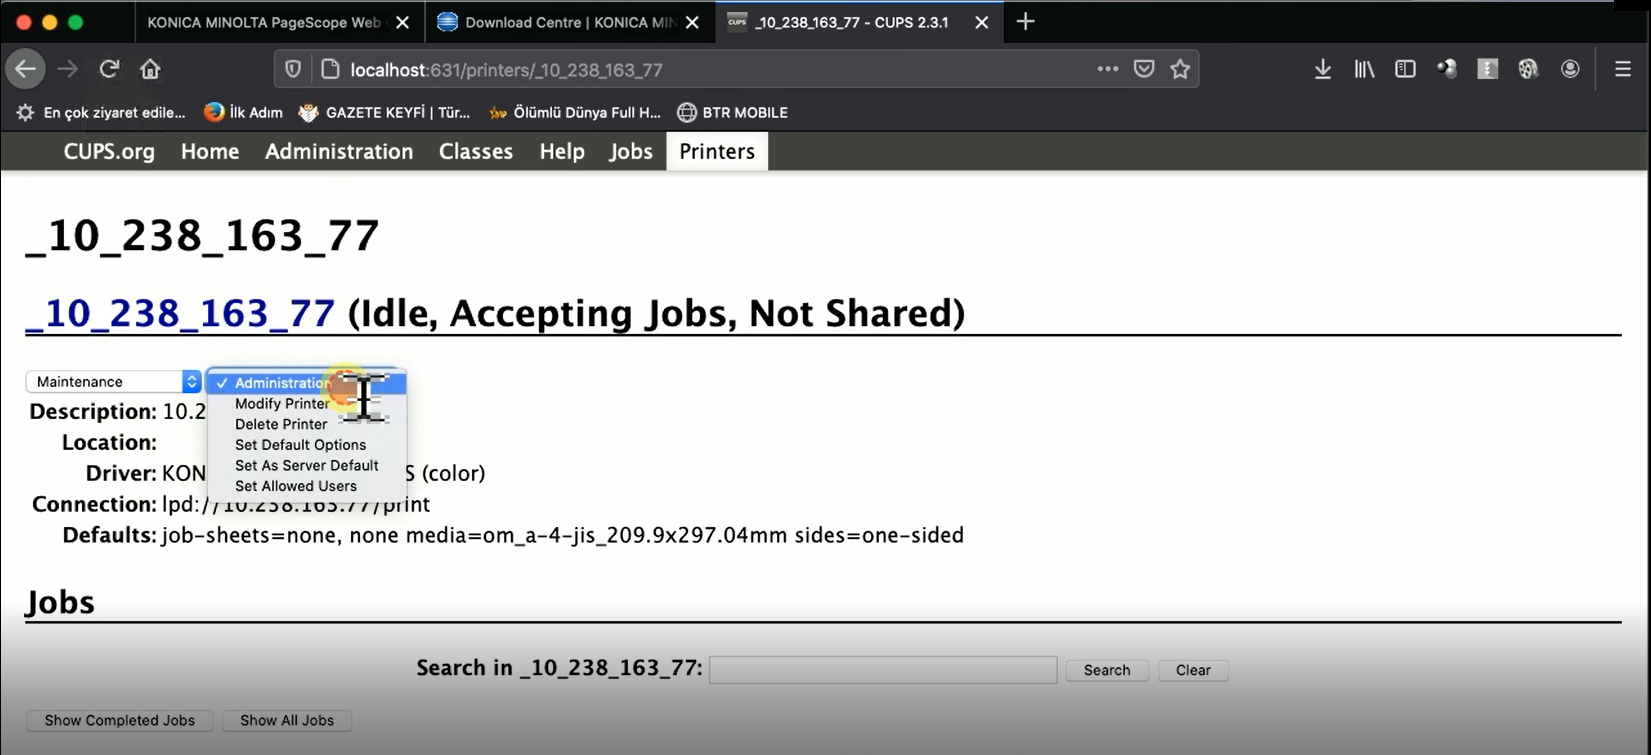The height and width of the screenshot is (755, 1651).
Task: Open the downloads arrow icon
Action: (x=1322, y=69)
